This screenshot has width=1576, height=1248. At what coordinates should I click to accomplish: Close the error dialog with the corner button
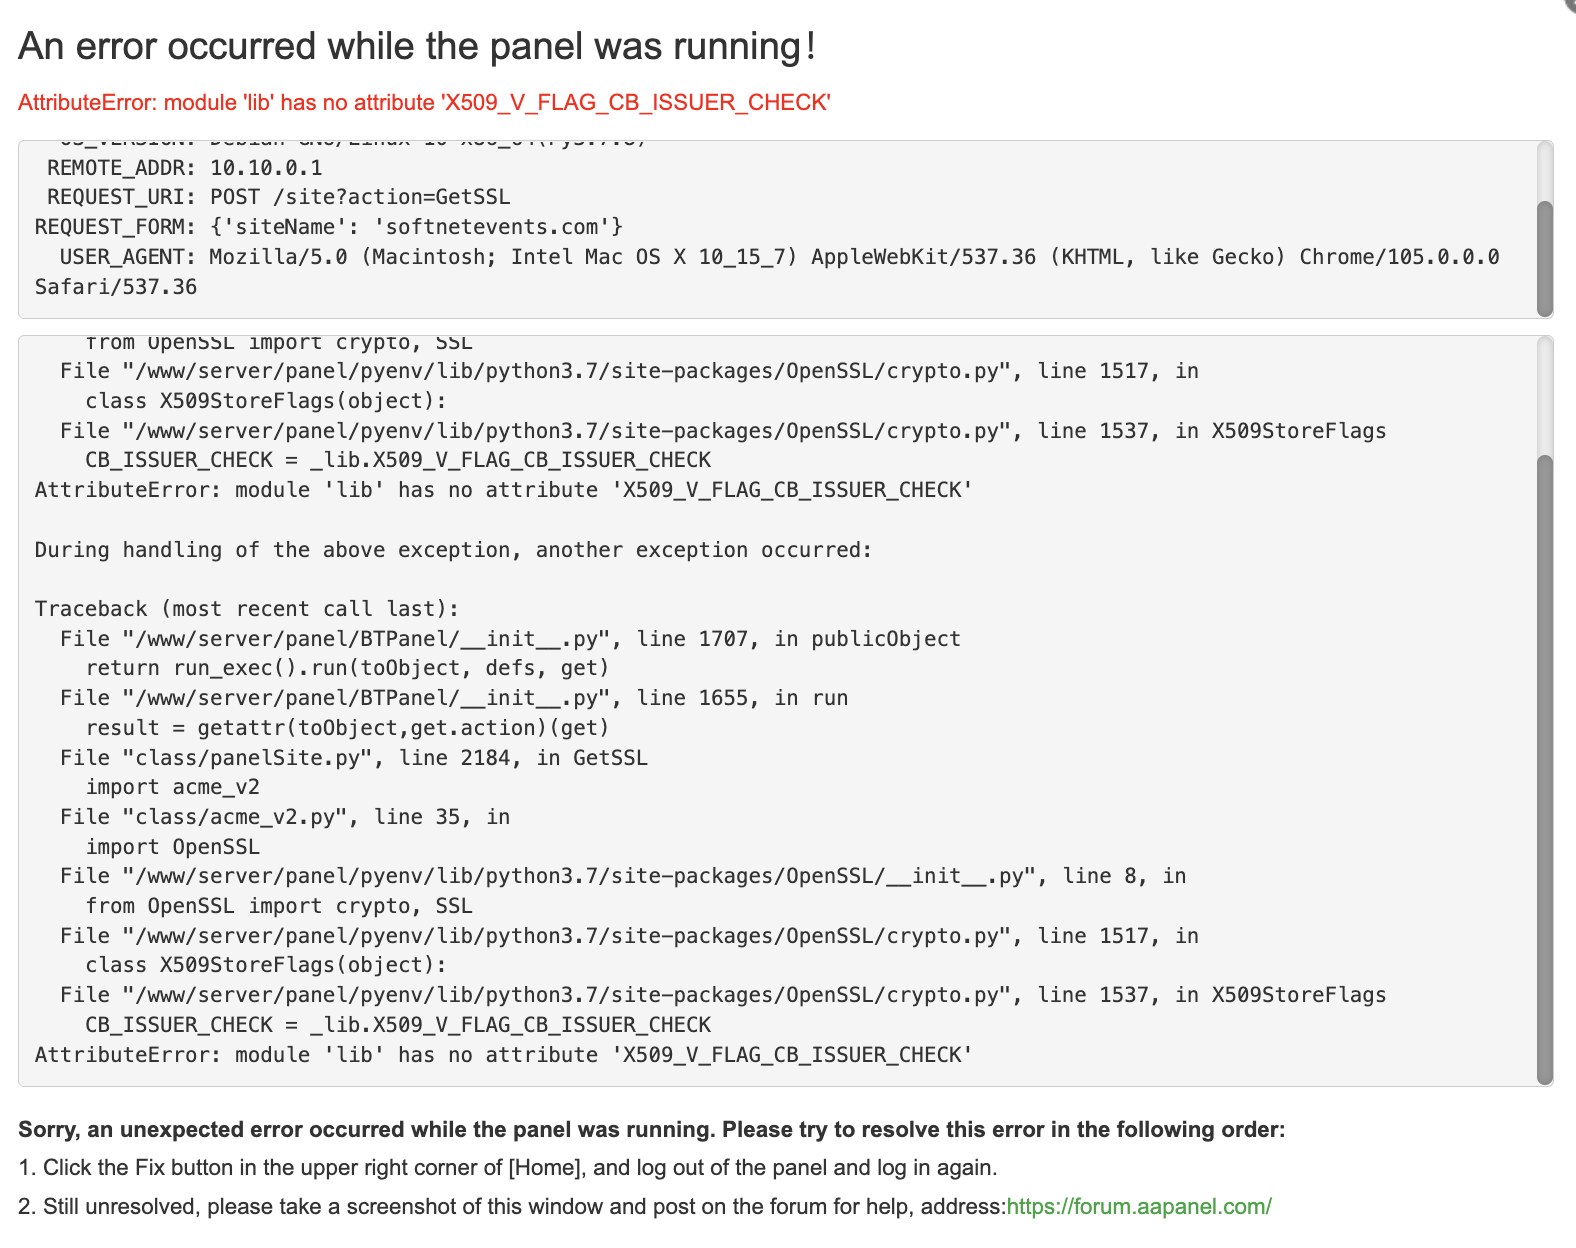pos(1570,4)
